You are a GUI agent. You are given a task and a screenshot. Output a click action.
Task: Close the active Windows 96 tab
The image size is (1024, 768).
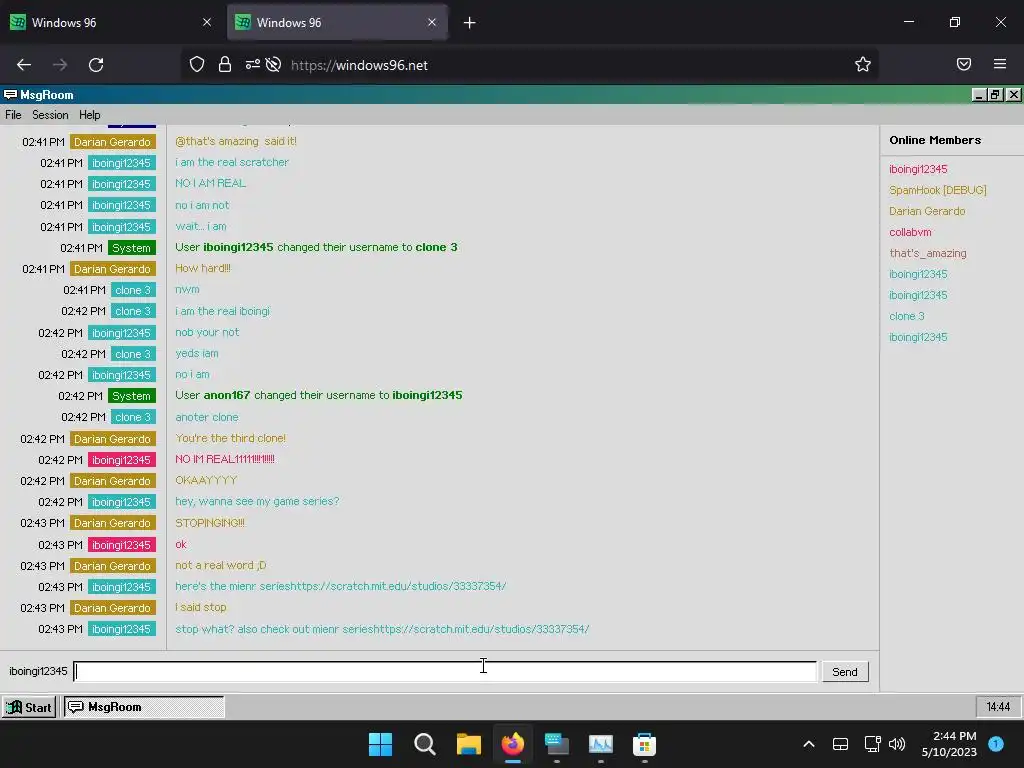(432, 22)
